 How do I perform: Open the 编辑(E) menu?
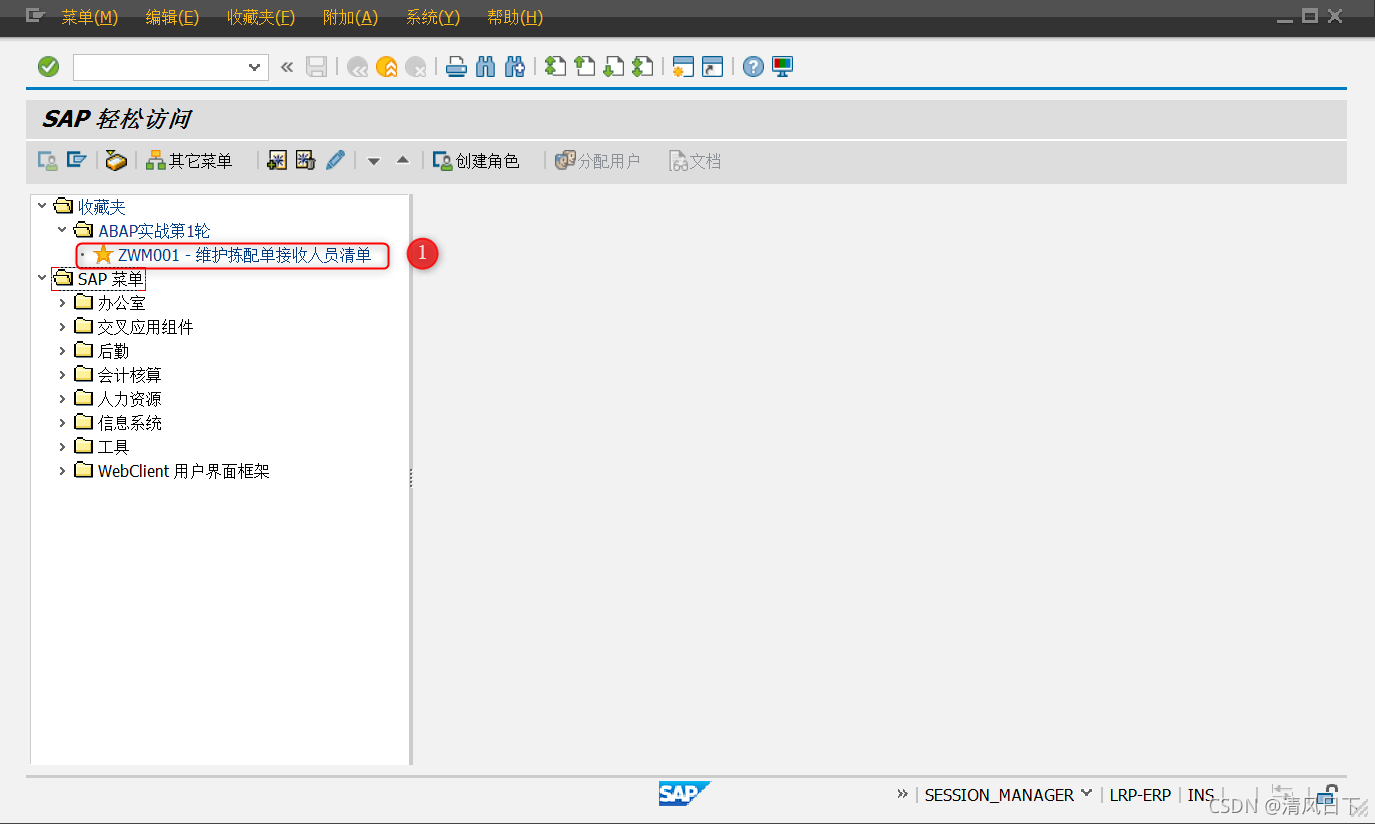point(172,17)
